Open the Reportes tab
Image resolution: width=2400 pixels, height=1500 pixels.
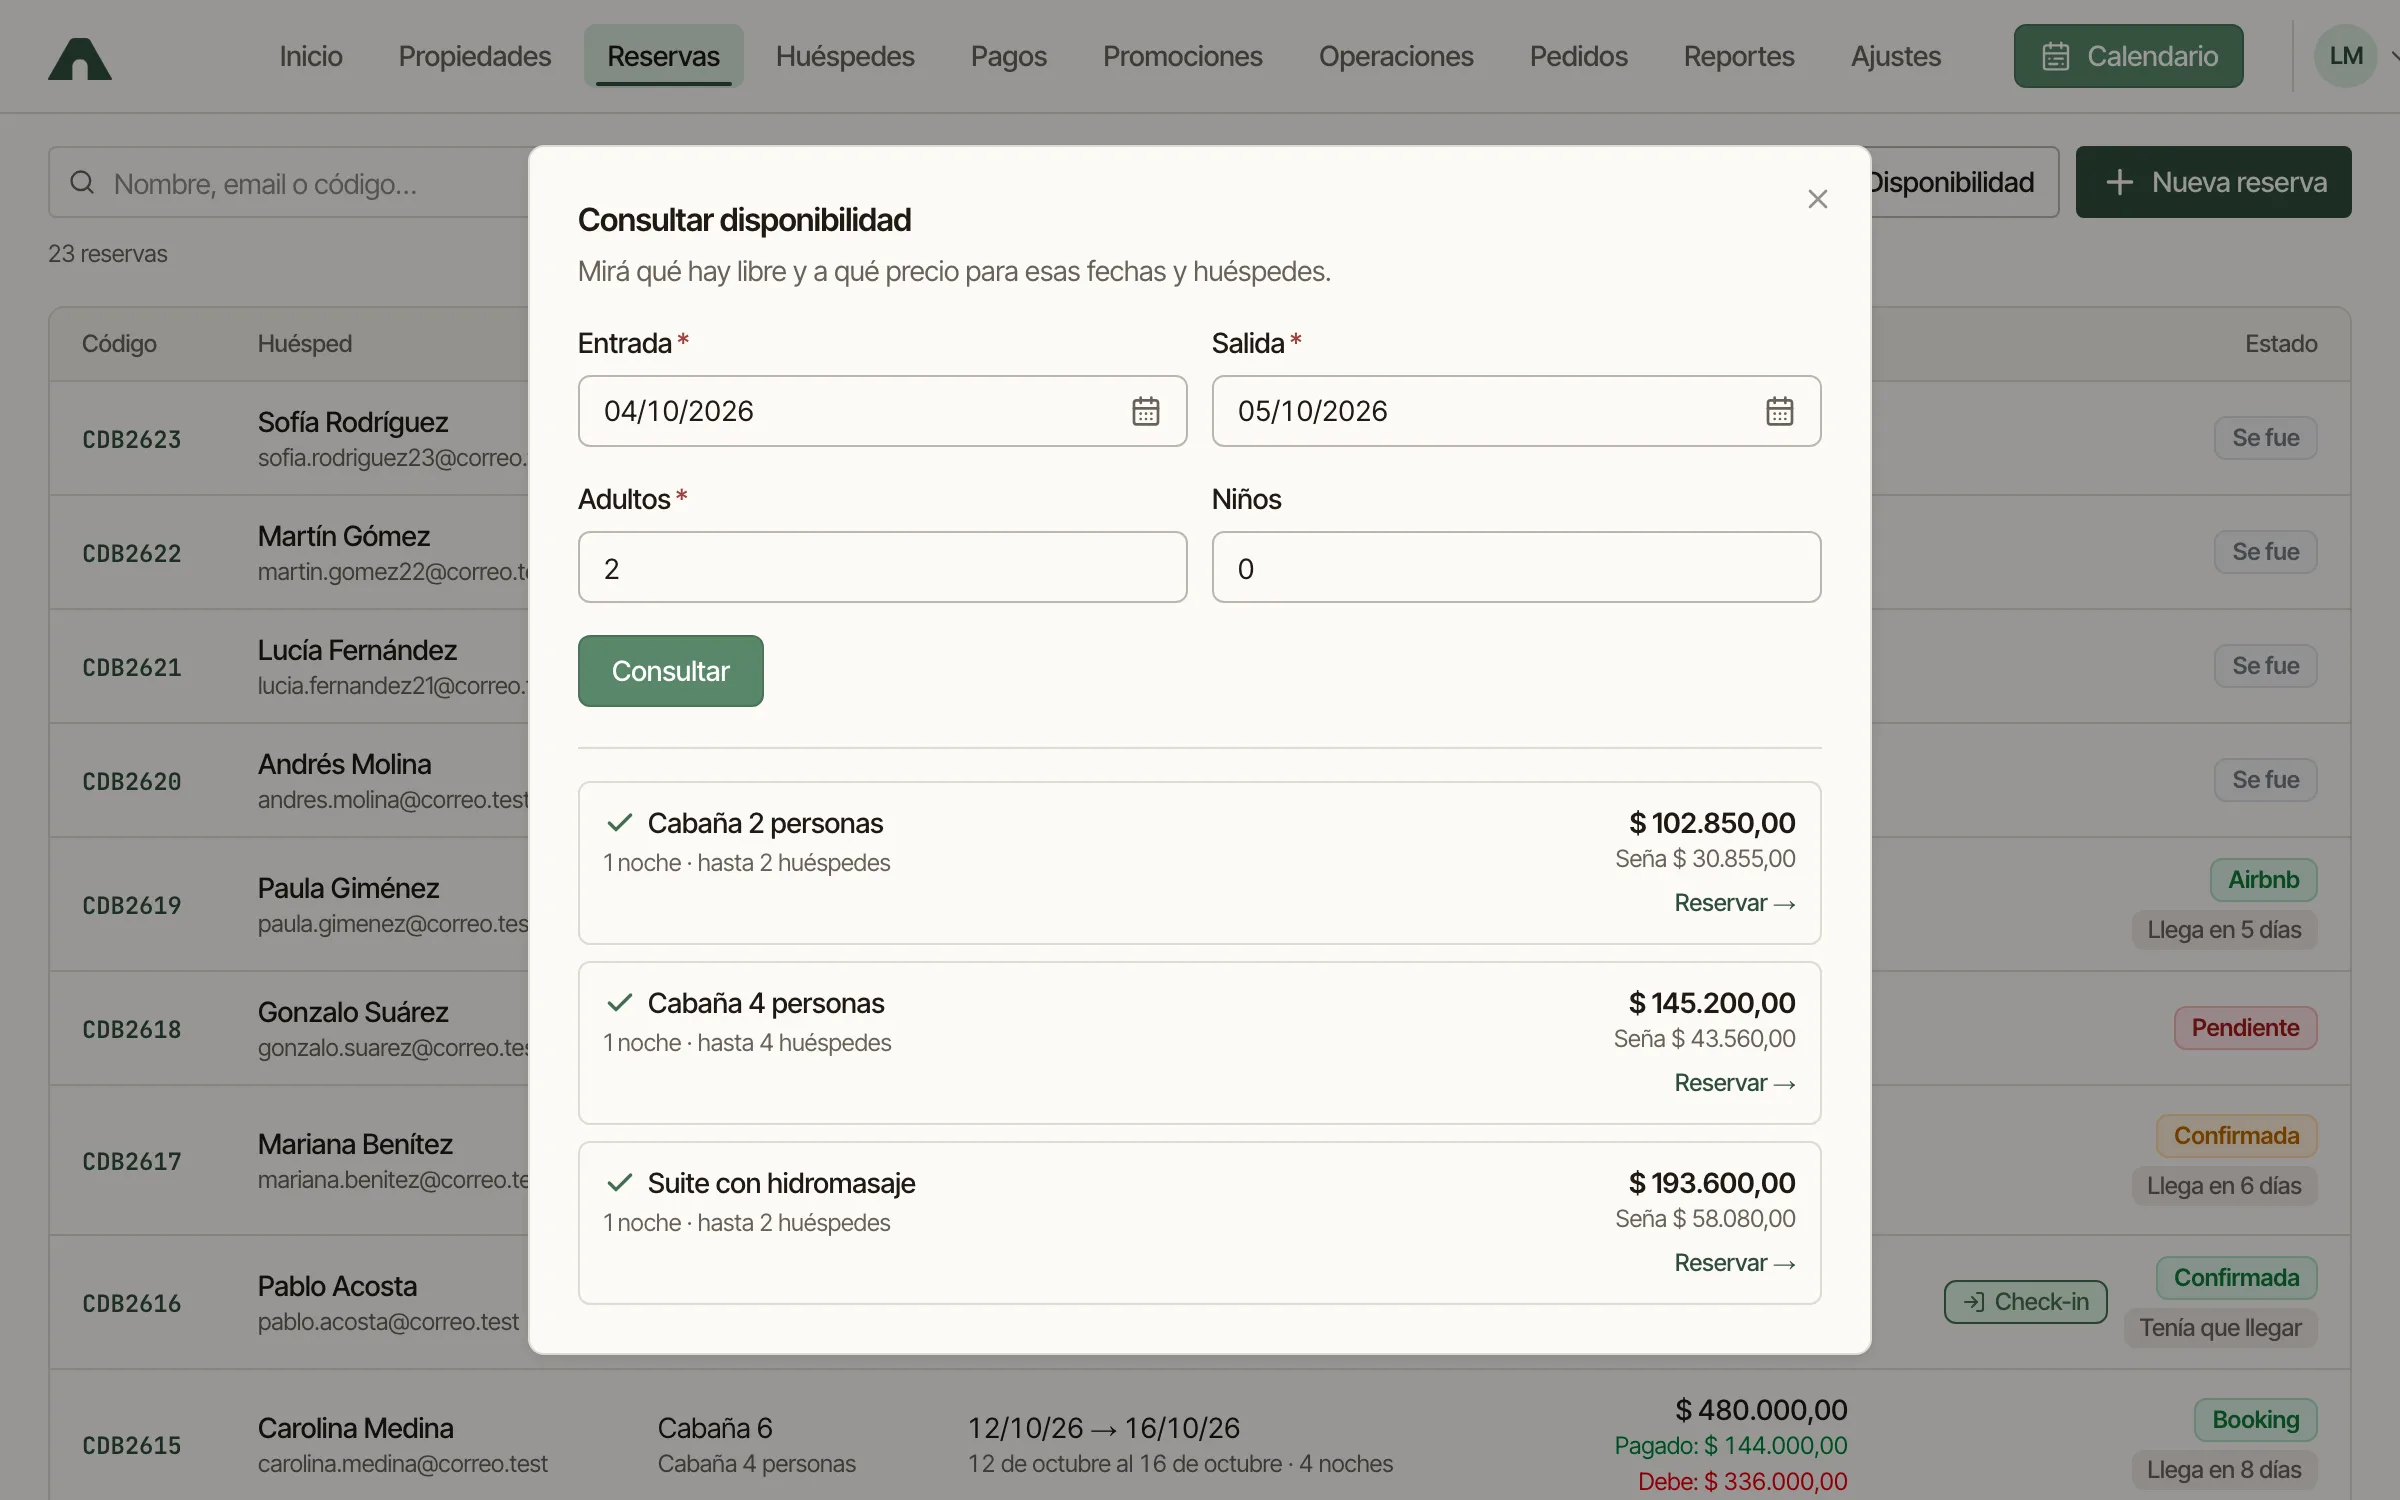click(1739, 56)
